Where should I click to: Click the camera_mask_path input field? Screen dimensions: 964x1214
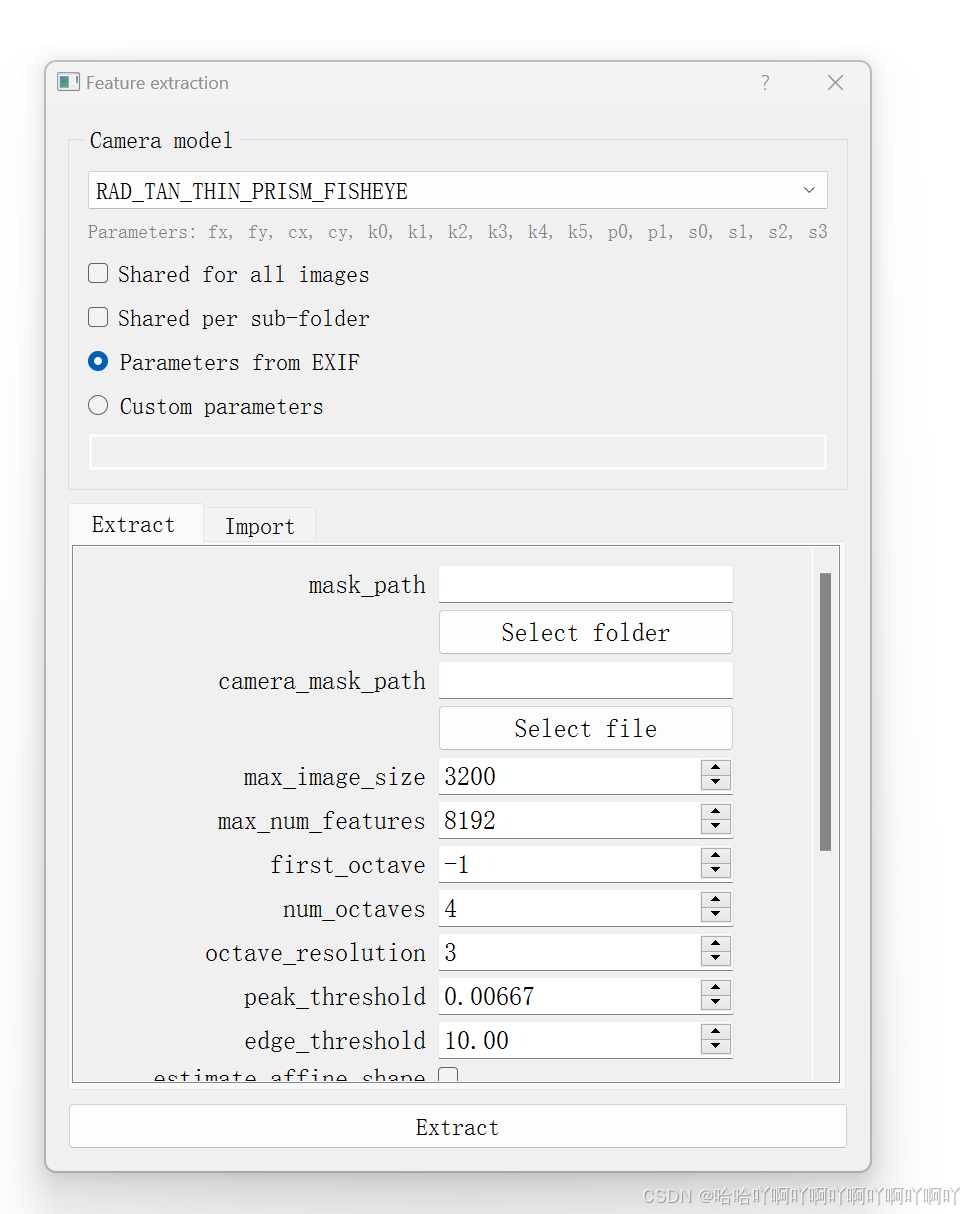tap(585, 680)
